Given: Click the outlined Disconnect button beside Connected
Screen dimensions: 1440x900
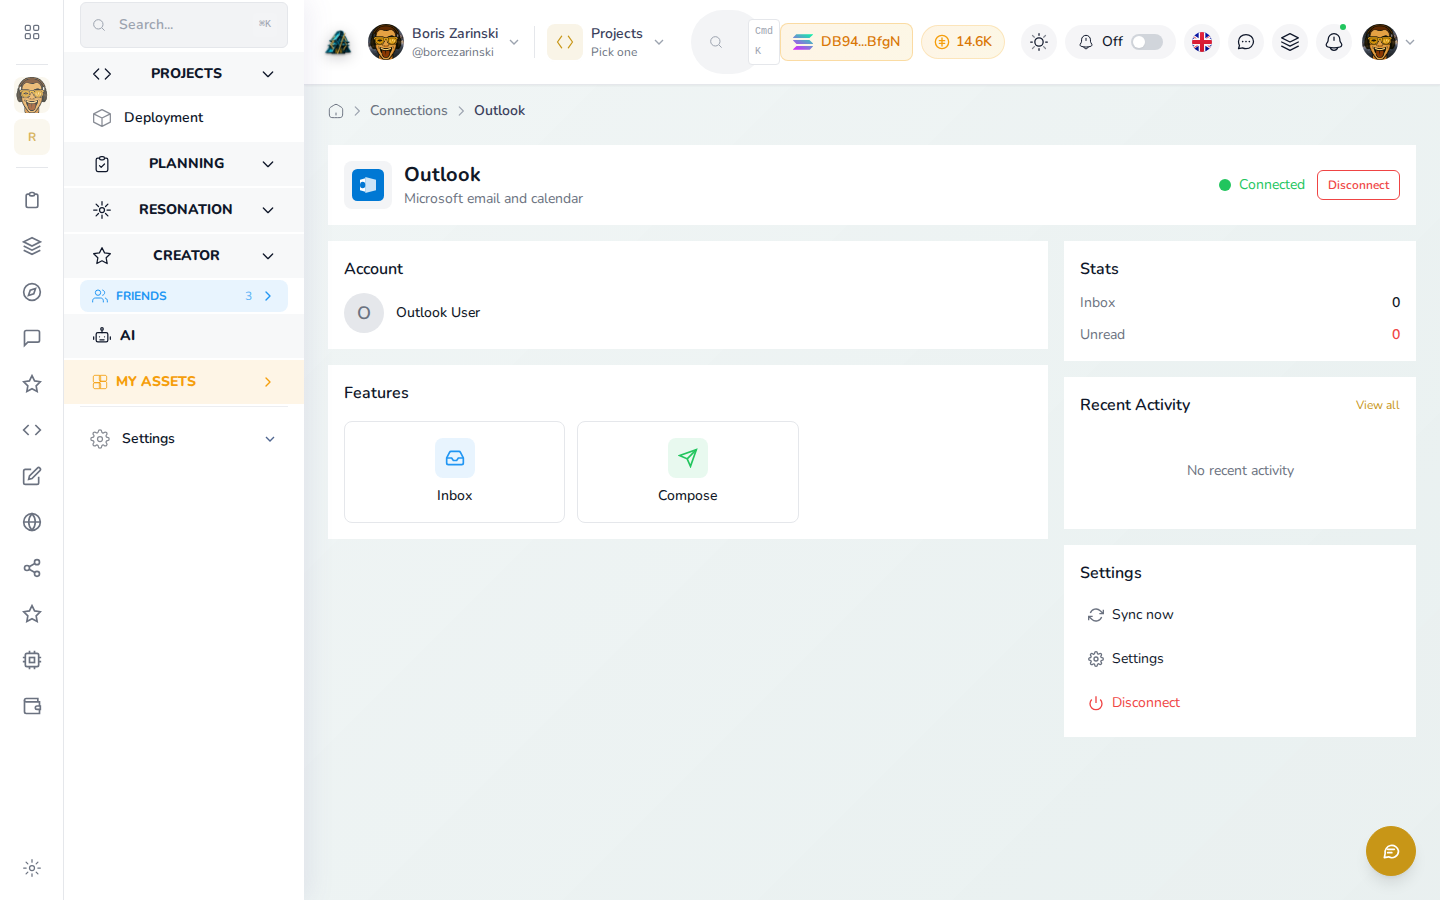Looking at the screenshot, I should click(x=1358, y=185).
